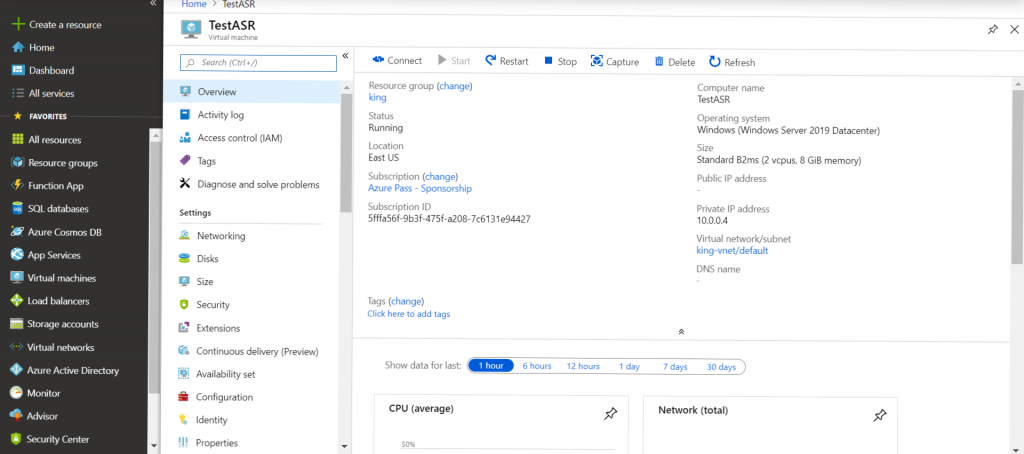
Task: Click the Create a resource plus icon
Action: click(18, 24)
